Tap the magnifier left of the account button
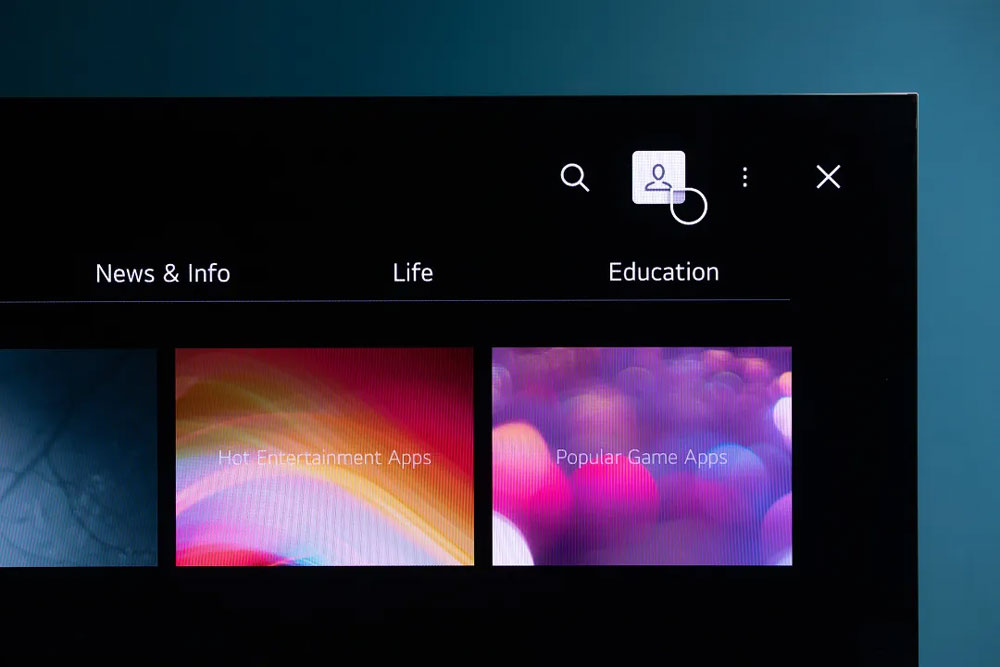Image resolution: width=1000 pixels, height=667 pixels. (x=574, y=178)
